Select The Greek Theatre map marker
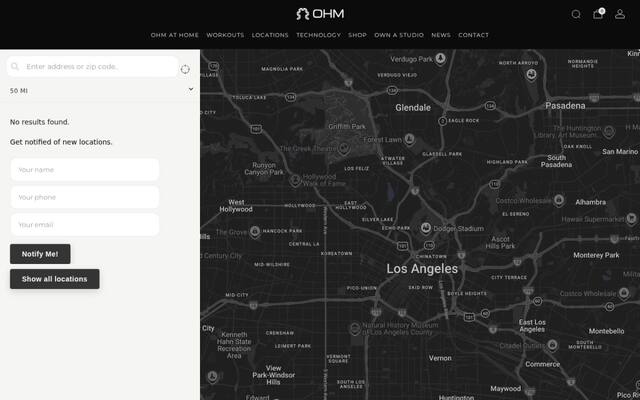Image resolution: width=640 pixels, height=400 pixels. (x=344, y=149)
